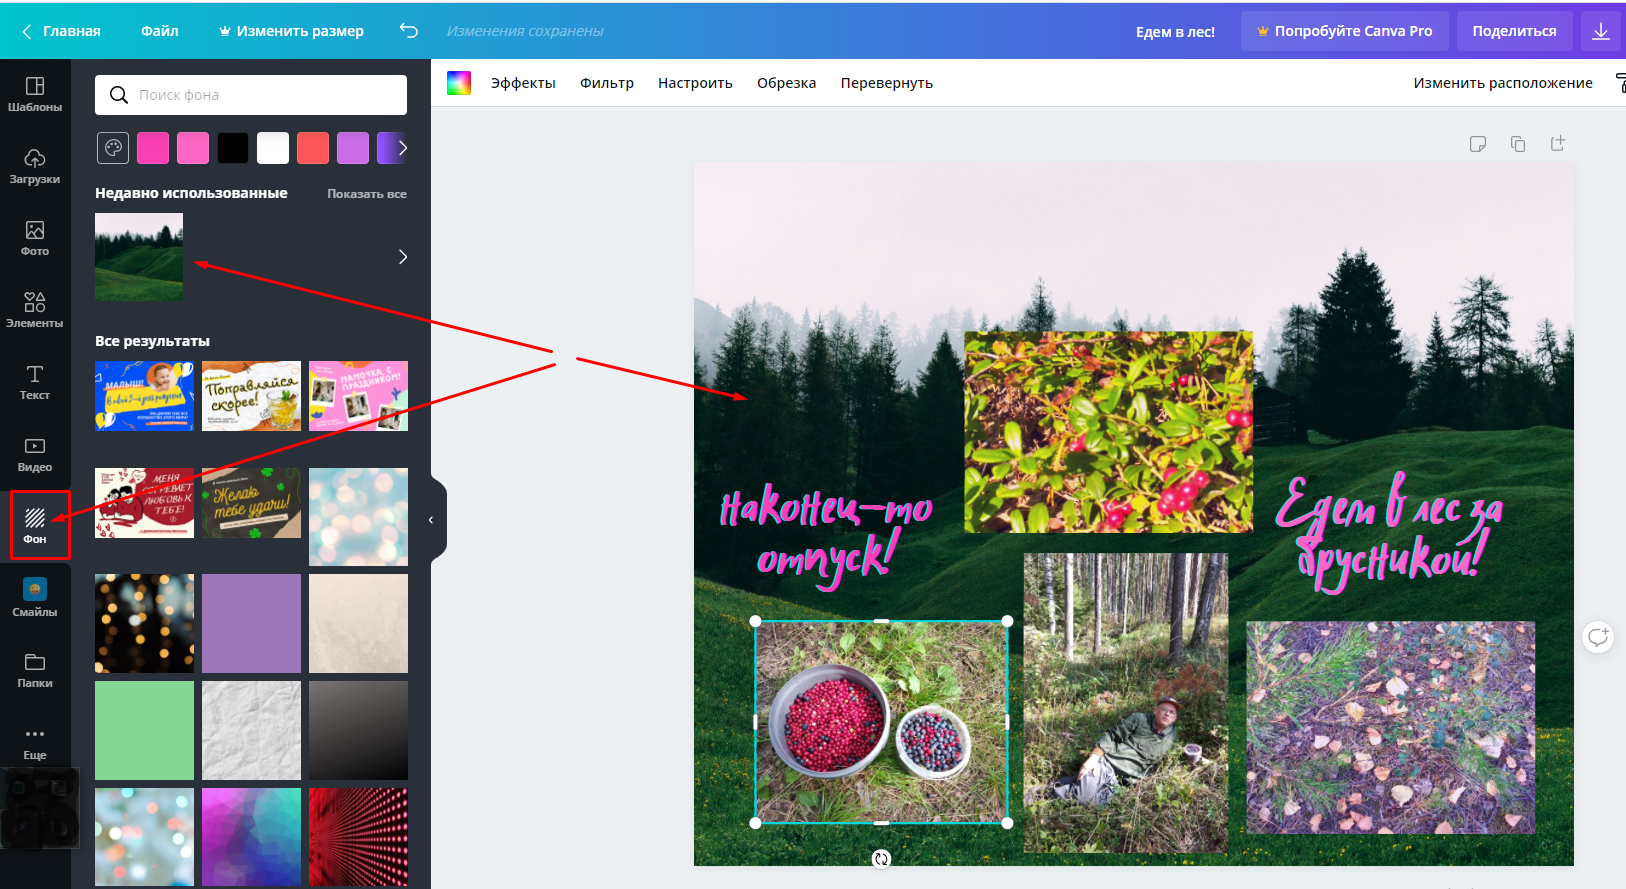Image resolution: width=1626 pixels, height=889 pixels.
Task: Click Попробуйте Canva Pro button
Action: [x=1344, y=31]
